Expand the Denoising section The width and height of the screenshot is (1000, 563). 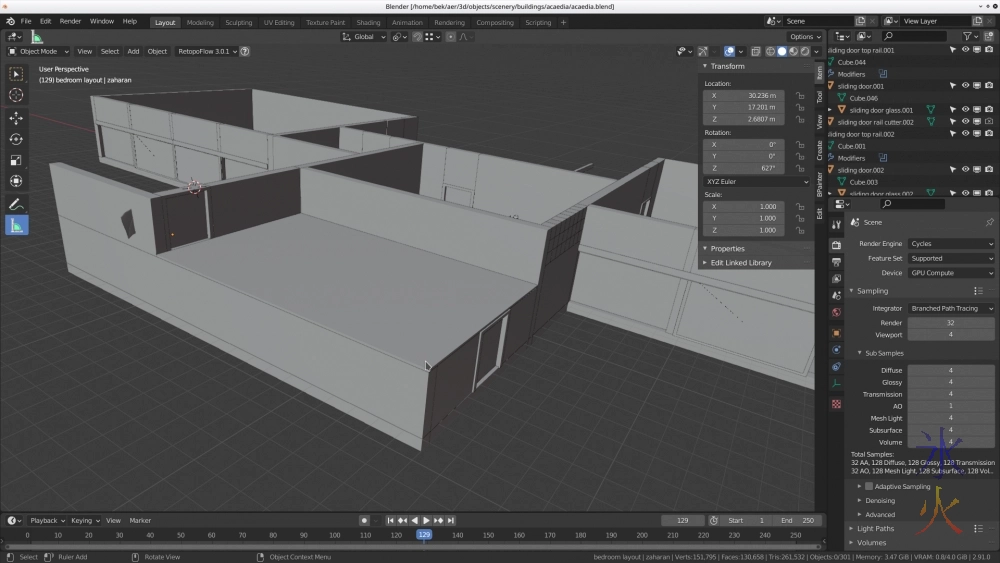(x=879, y=500)
